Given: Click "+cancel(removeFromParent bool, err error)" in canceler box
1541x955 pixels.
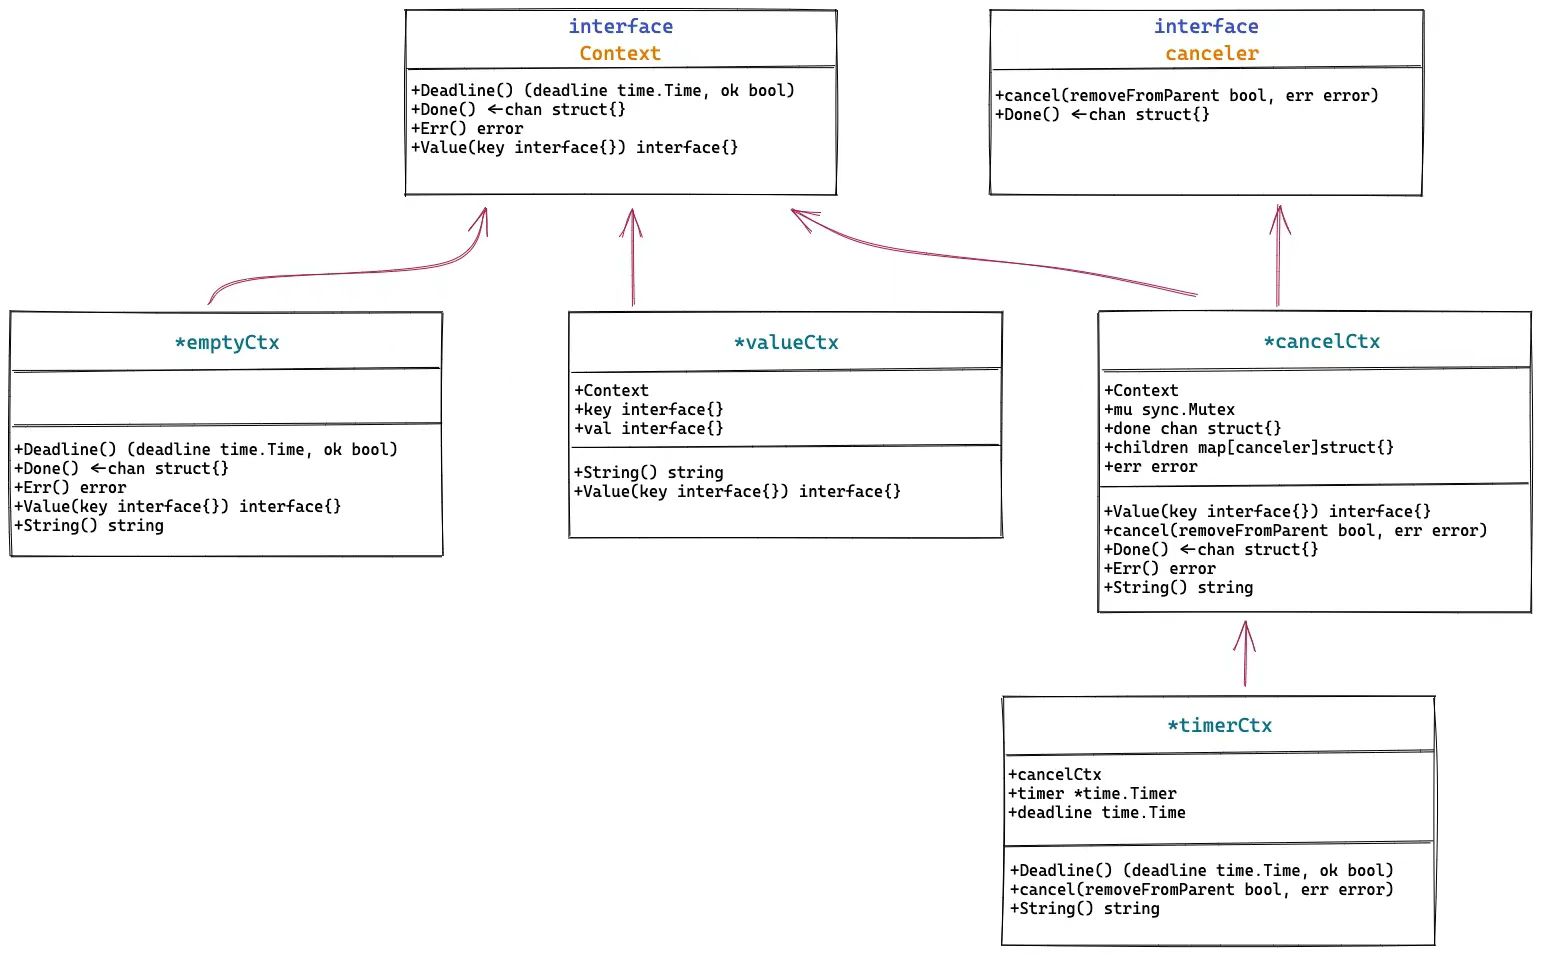Looking at the screenshot, I should tap(1187, 95).
